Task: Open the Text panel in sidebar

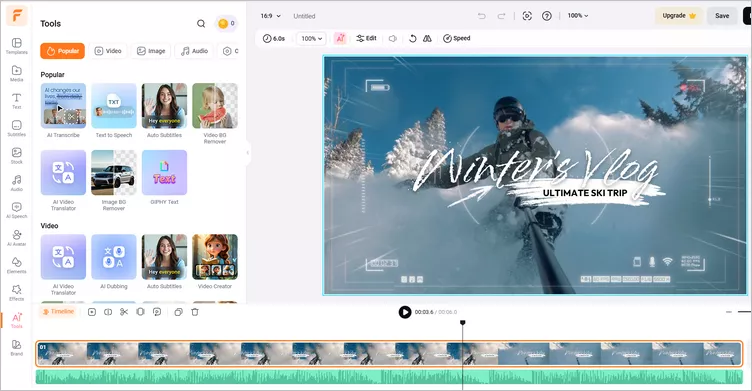Action: [17, 101]
